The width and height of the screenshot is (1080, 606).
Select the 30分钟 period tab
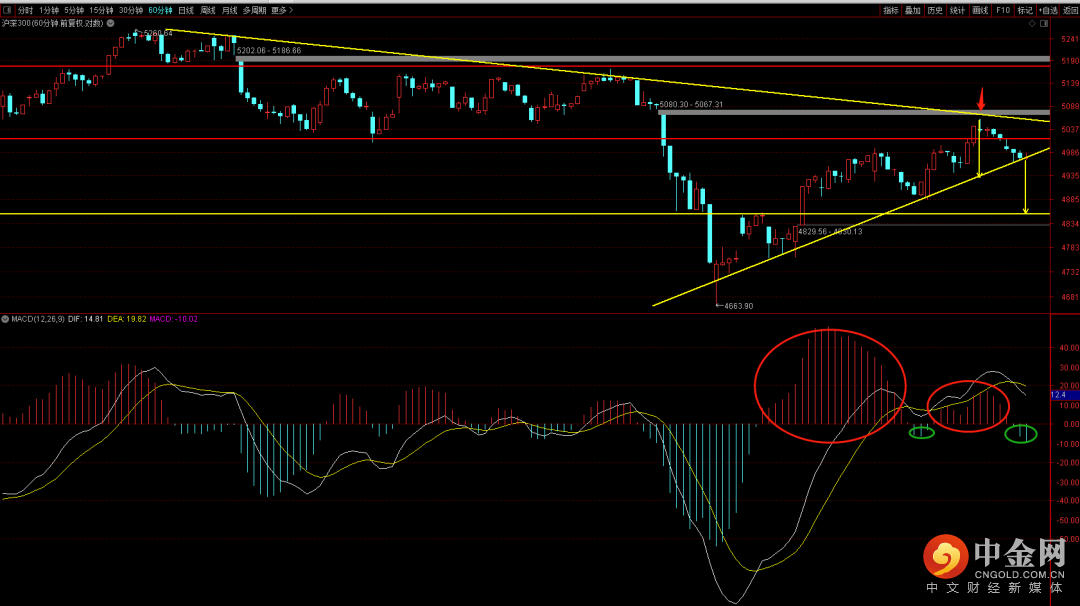[x=131, y=10]
